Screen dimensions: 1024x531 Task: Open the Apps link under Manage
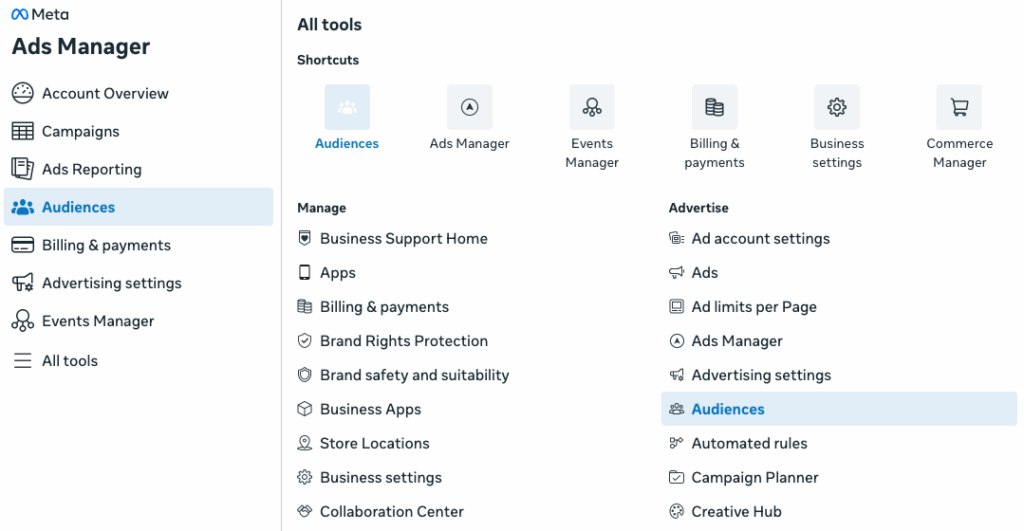tap(338, 272)
